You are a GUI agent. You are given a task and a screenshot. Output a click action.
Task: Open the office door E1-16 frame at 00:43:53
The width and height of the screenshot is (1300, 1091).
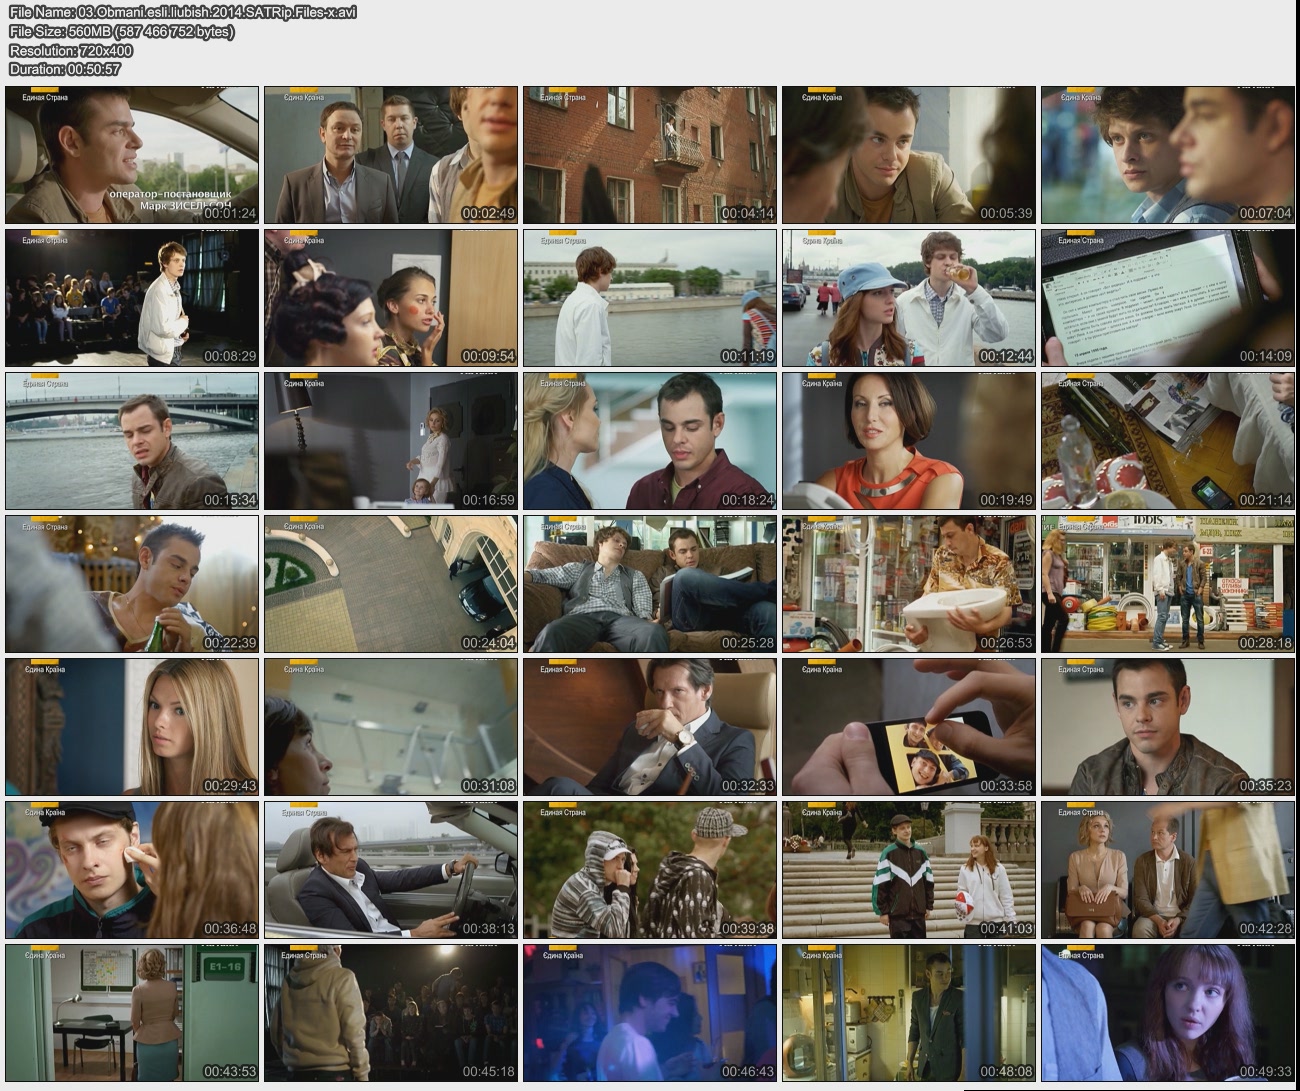[132, 1012]
